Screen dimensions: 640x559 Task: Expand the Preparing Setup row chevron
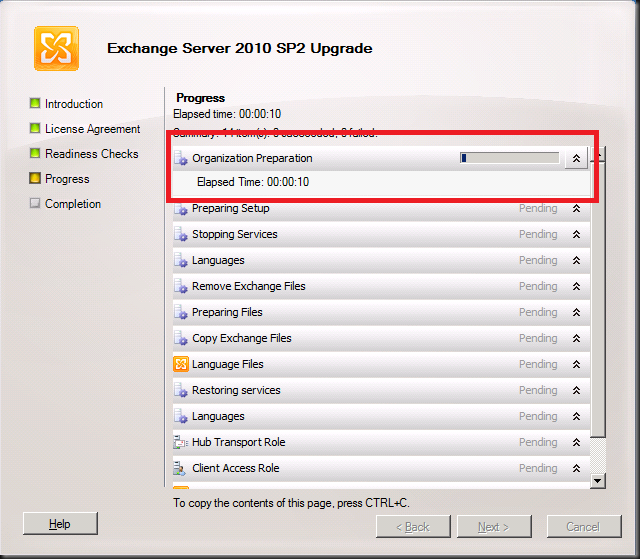point(576,209)
